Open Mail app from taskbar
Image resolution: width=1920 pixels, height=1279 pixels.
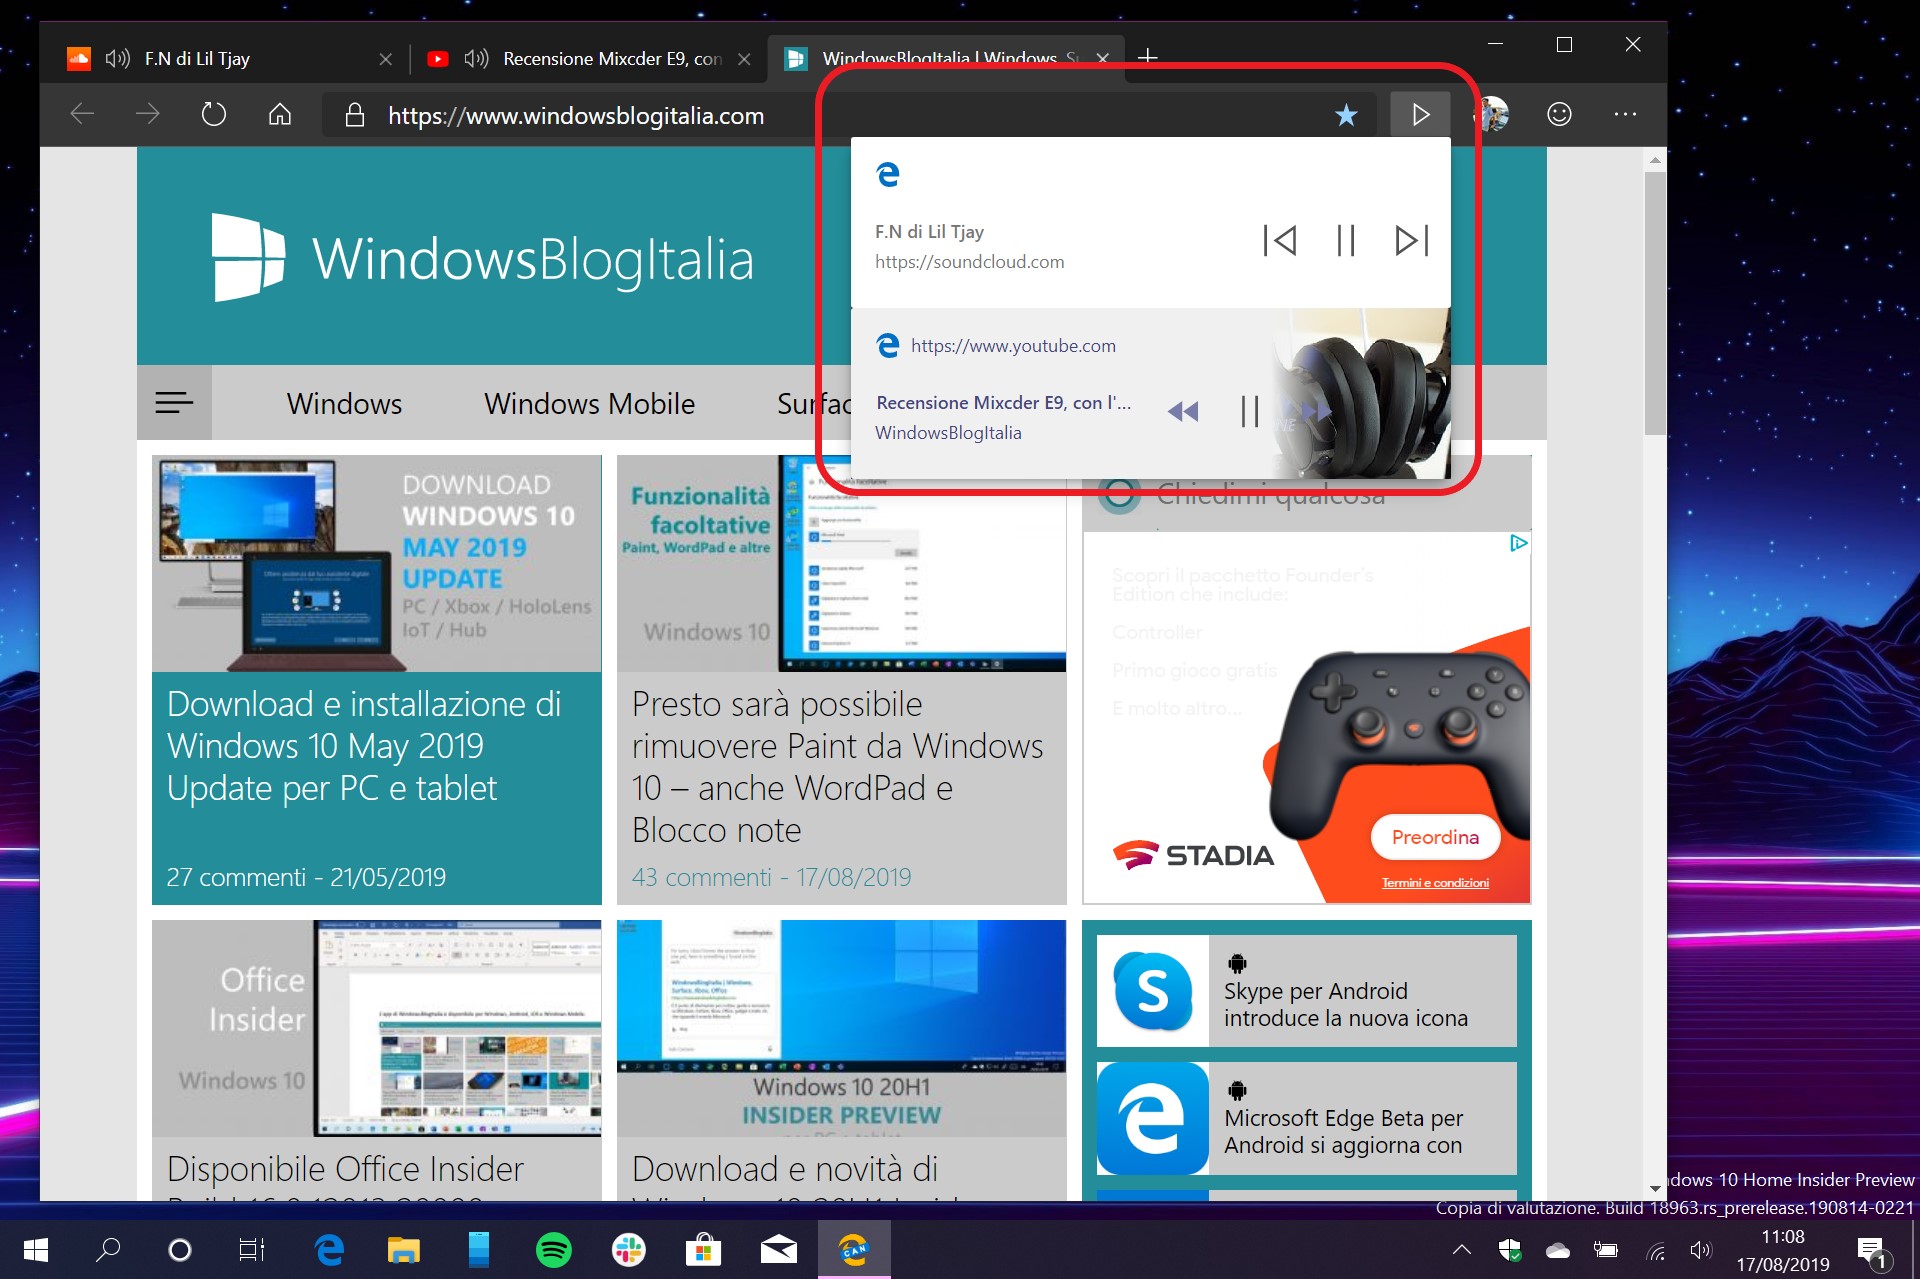[779, 1249]
